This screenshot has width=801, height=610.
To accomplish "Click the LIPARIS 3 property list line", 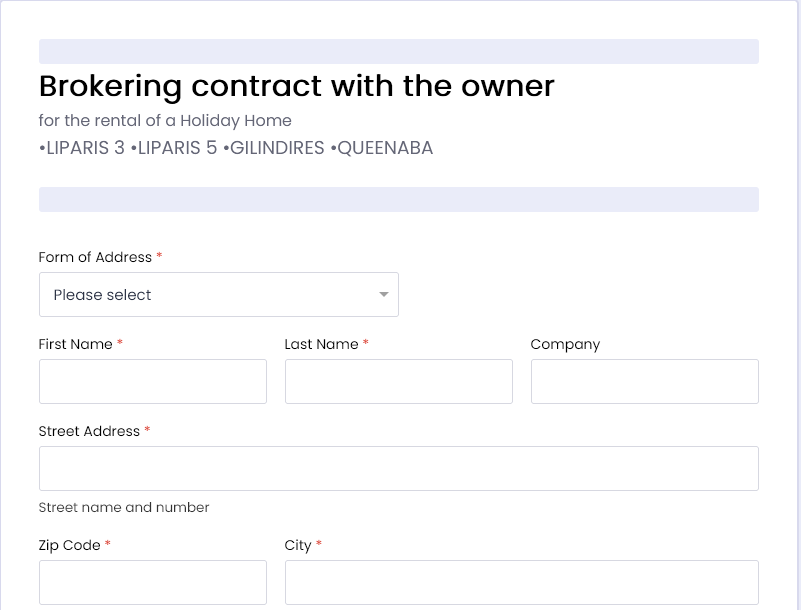I will (236, 148).
